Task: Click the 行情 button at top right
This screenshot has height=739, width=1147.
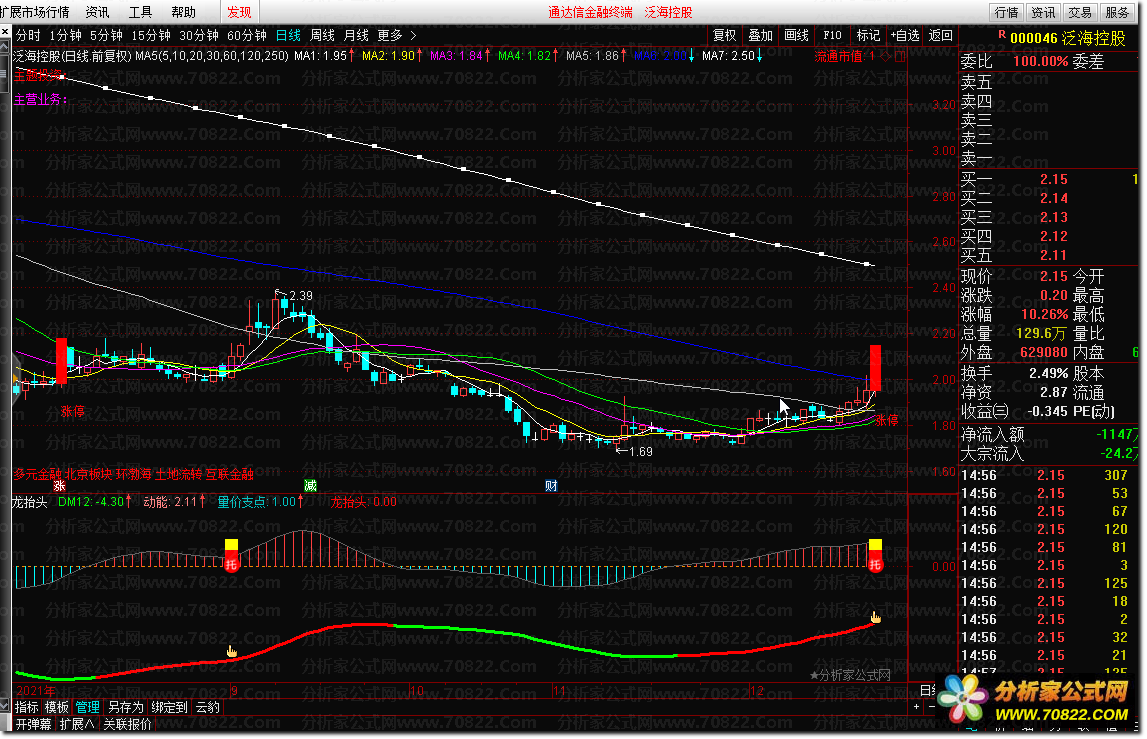Action: click(x=1007, y=12)
